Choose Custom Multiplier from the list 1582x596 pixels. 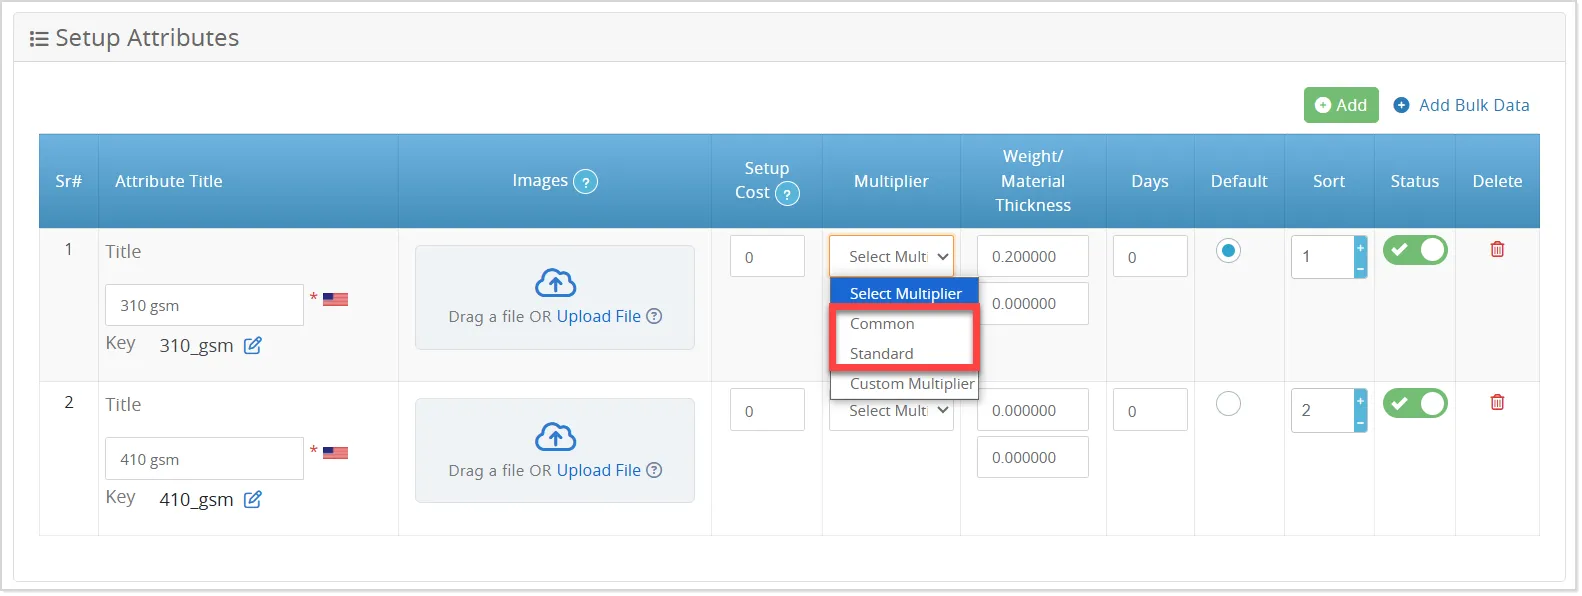point(904,384)
